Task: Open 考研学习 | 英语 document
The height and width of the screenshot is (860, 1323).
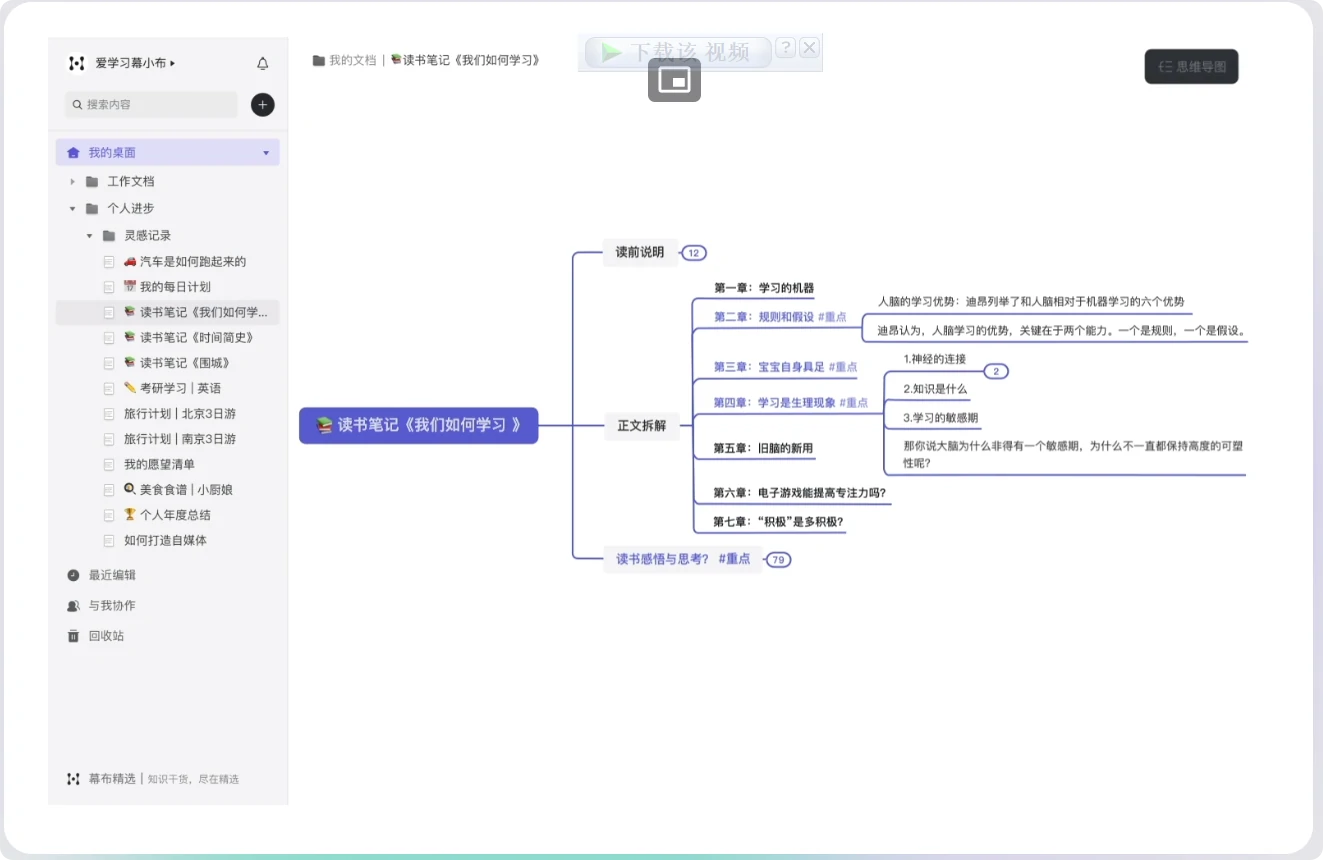Action: tap(172, 389)
